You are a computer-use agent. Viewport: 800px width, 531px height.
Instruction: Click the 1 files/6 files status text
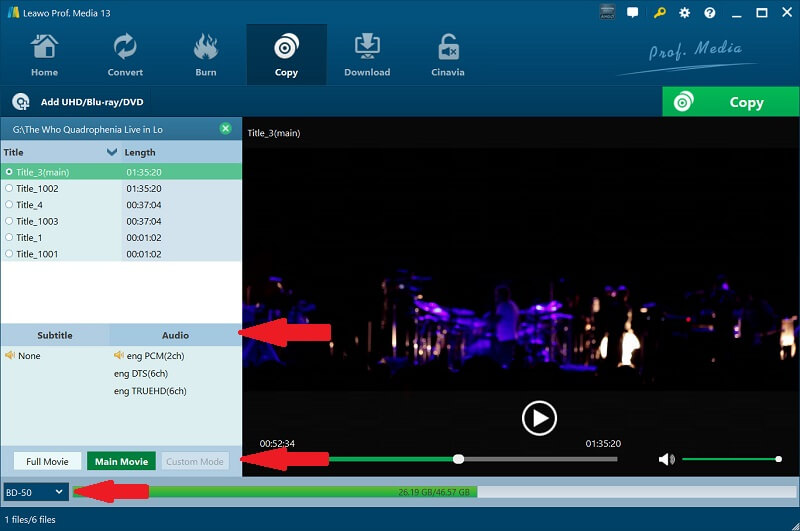[x=30, y=519]
